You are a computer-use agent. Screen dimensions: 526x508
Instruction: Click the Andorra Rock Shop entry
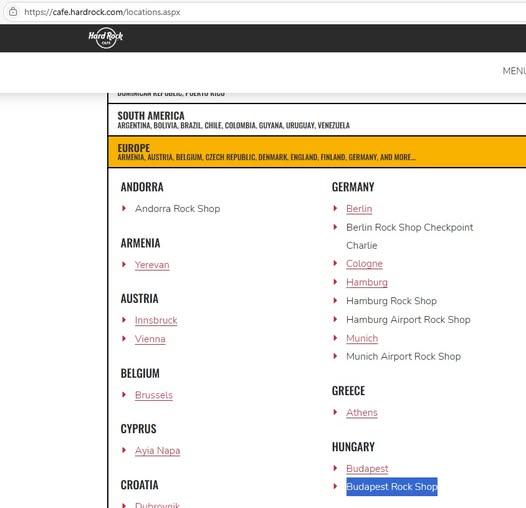pyautogui.click(x=177, y=209)
